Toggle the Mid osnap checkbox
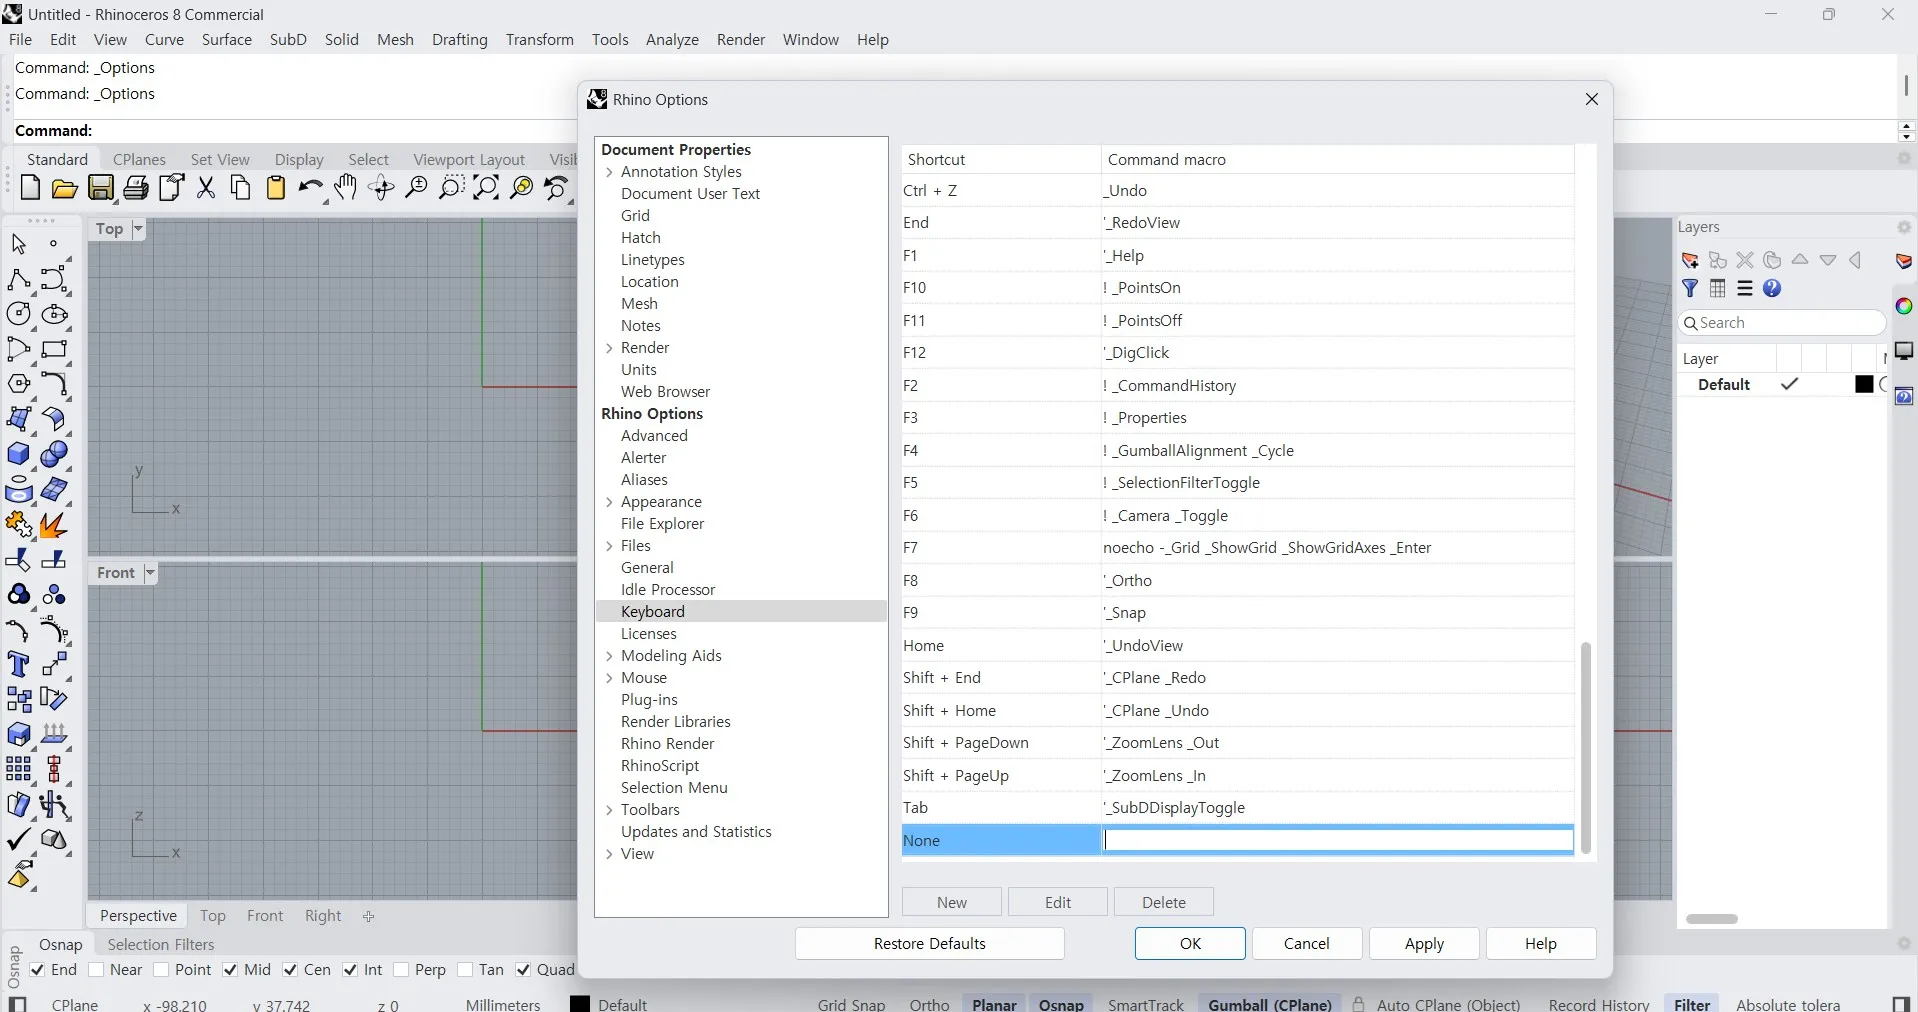The width and height of the screenshot is (1918, 1012). 230,970
